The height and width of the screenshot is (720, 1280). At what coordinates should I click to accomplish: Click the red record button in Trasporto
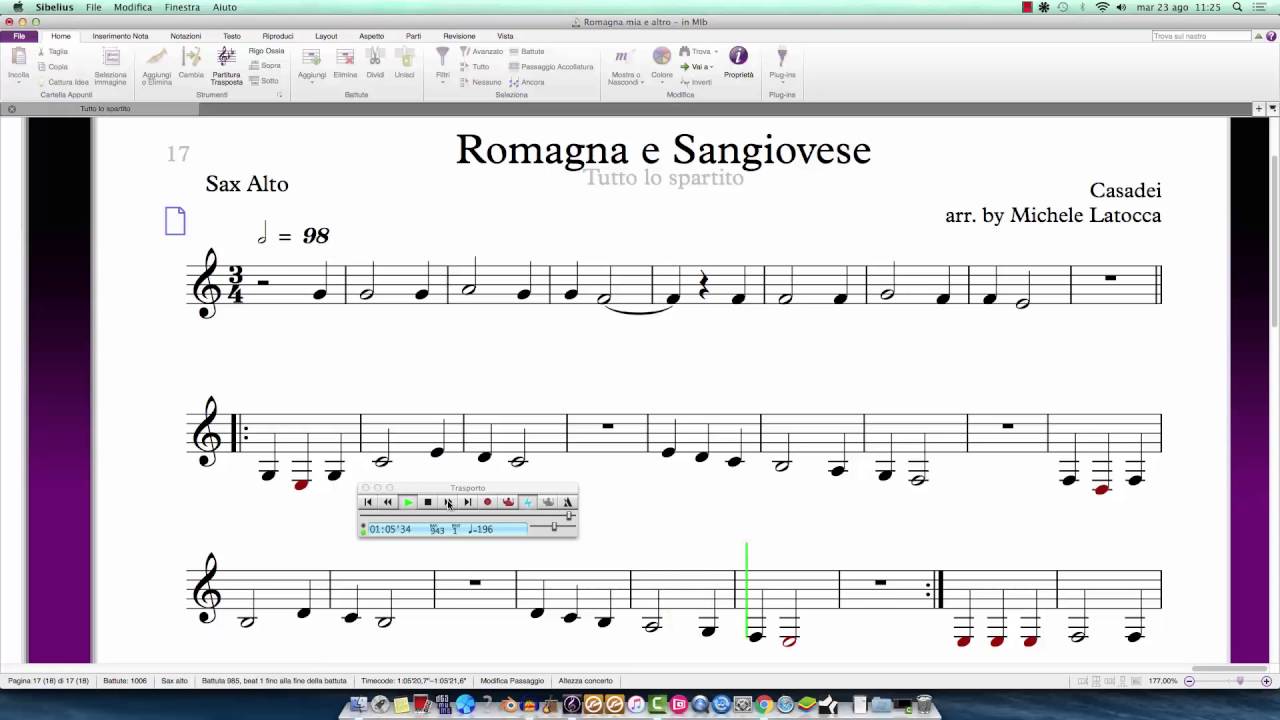coord(488,502)
